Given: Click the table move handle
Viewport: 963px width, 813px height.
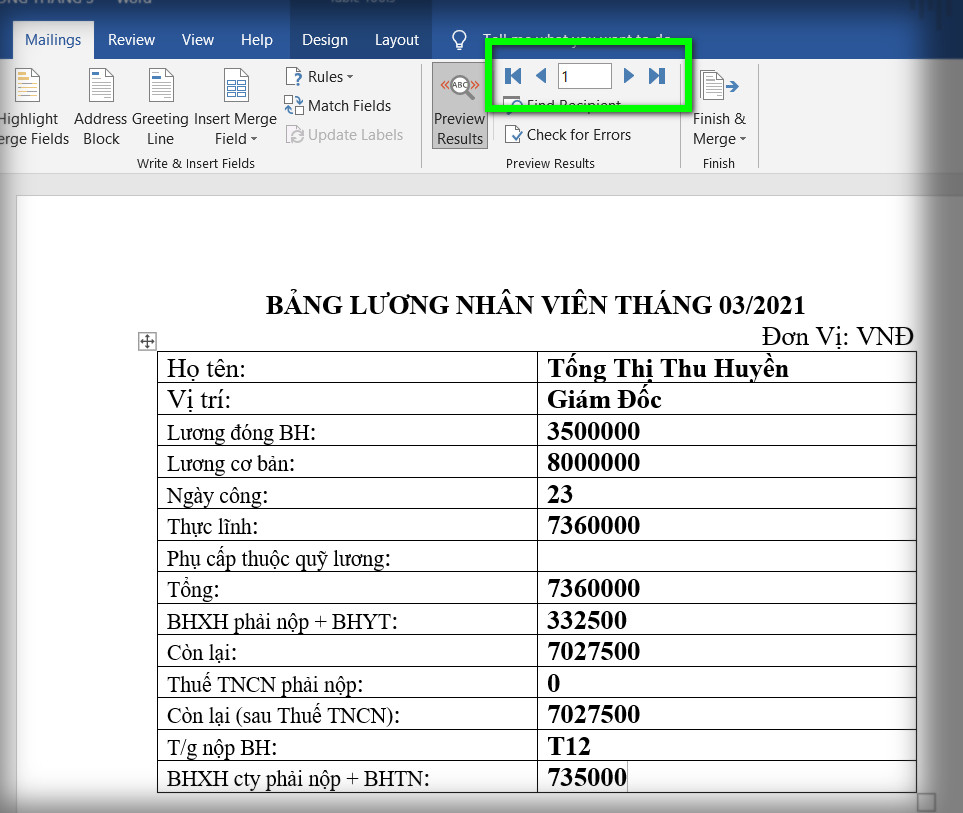Looking at the screenshot, I should [146, 342].
